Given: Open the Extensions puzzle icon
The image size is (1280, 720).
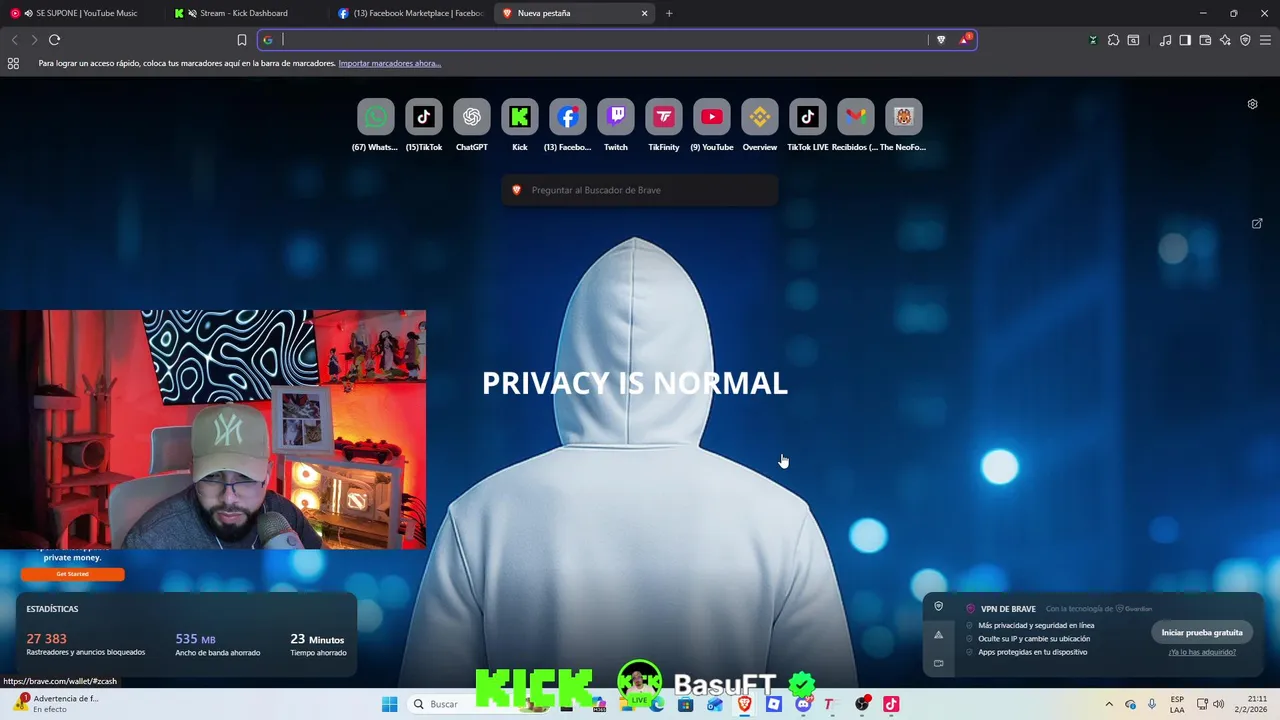Looking at the screenshot, I should [x=1113, y=40].
